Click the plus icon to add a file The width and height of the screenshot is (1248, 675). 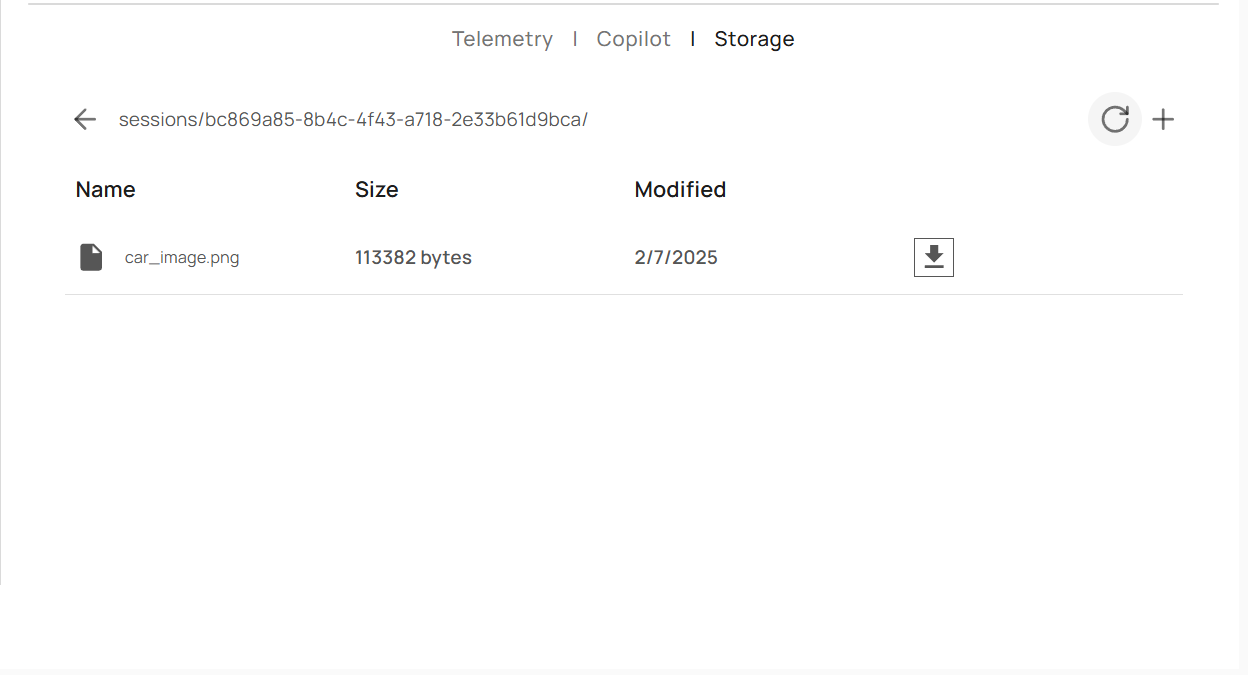coord(1163,119)
